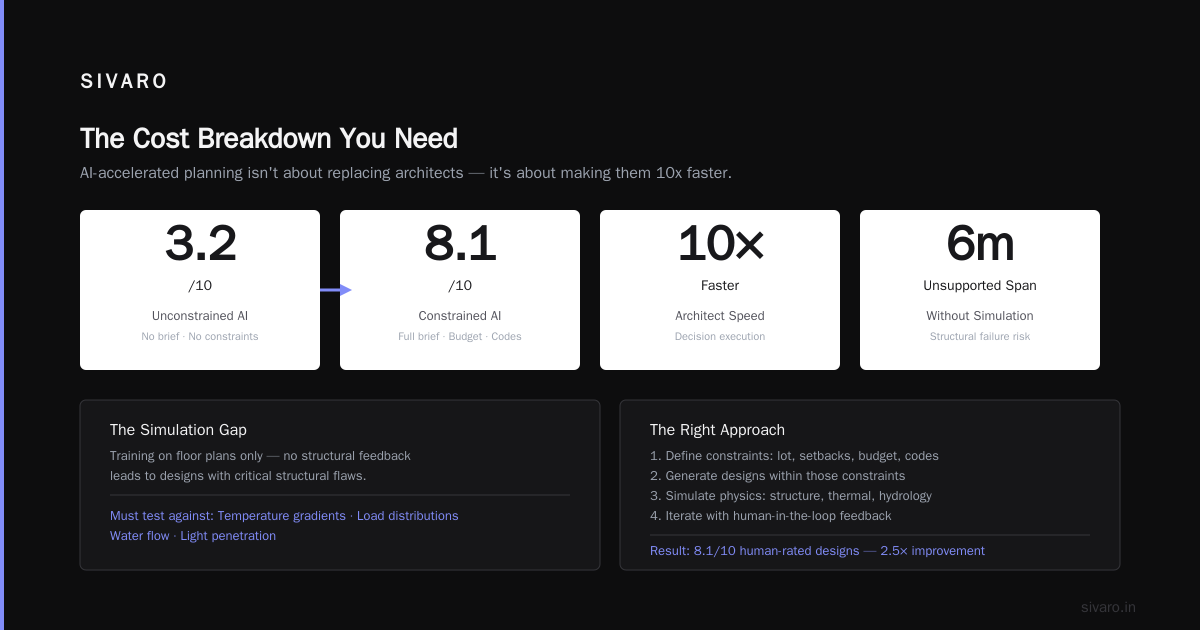Click 'The Right Approach' heading
Viewport: 1200px width, 630px height.
point(717,430)
